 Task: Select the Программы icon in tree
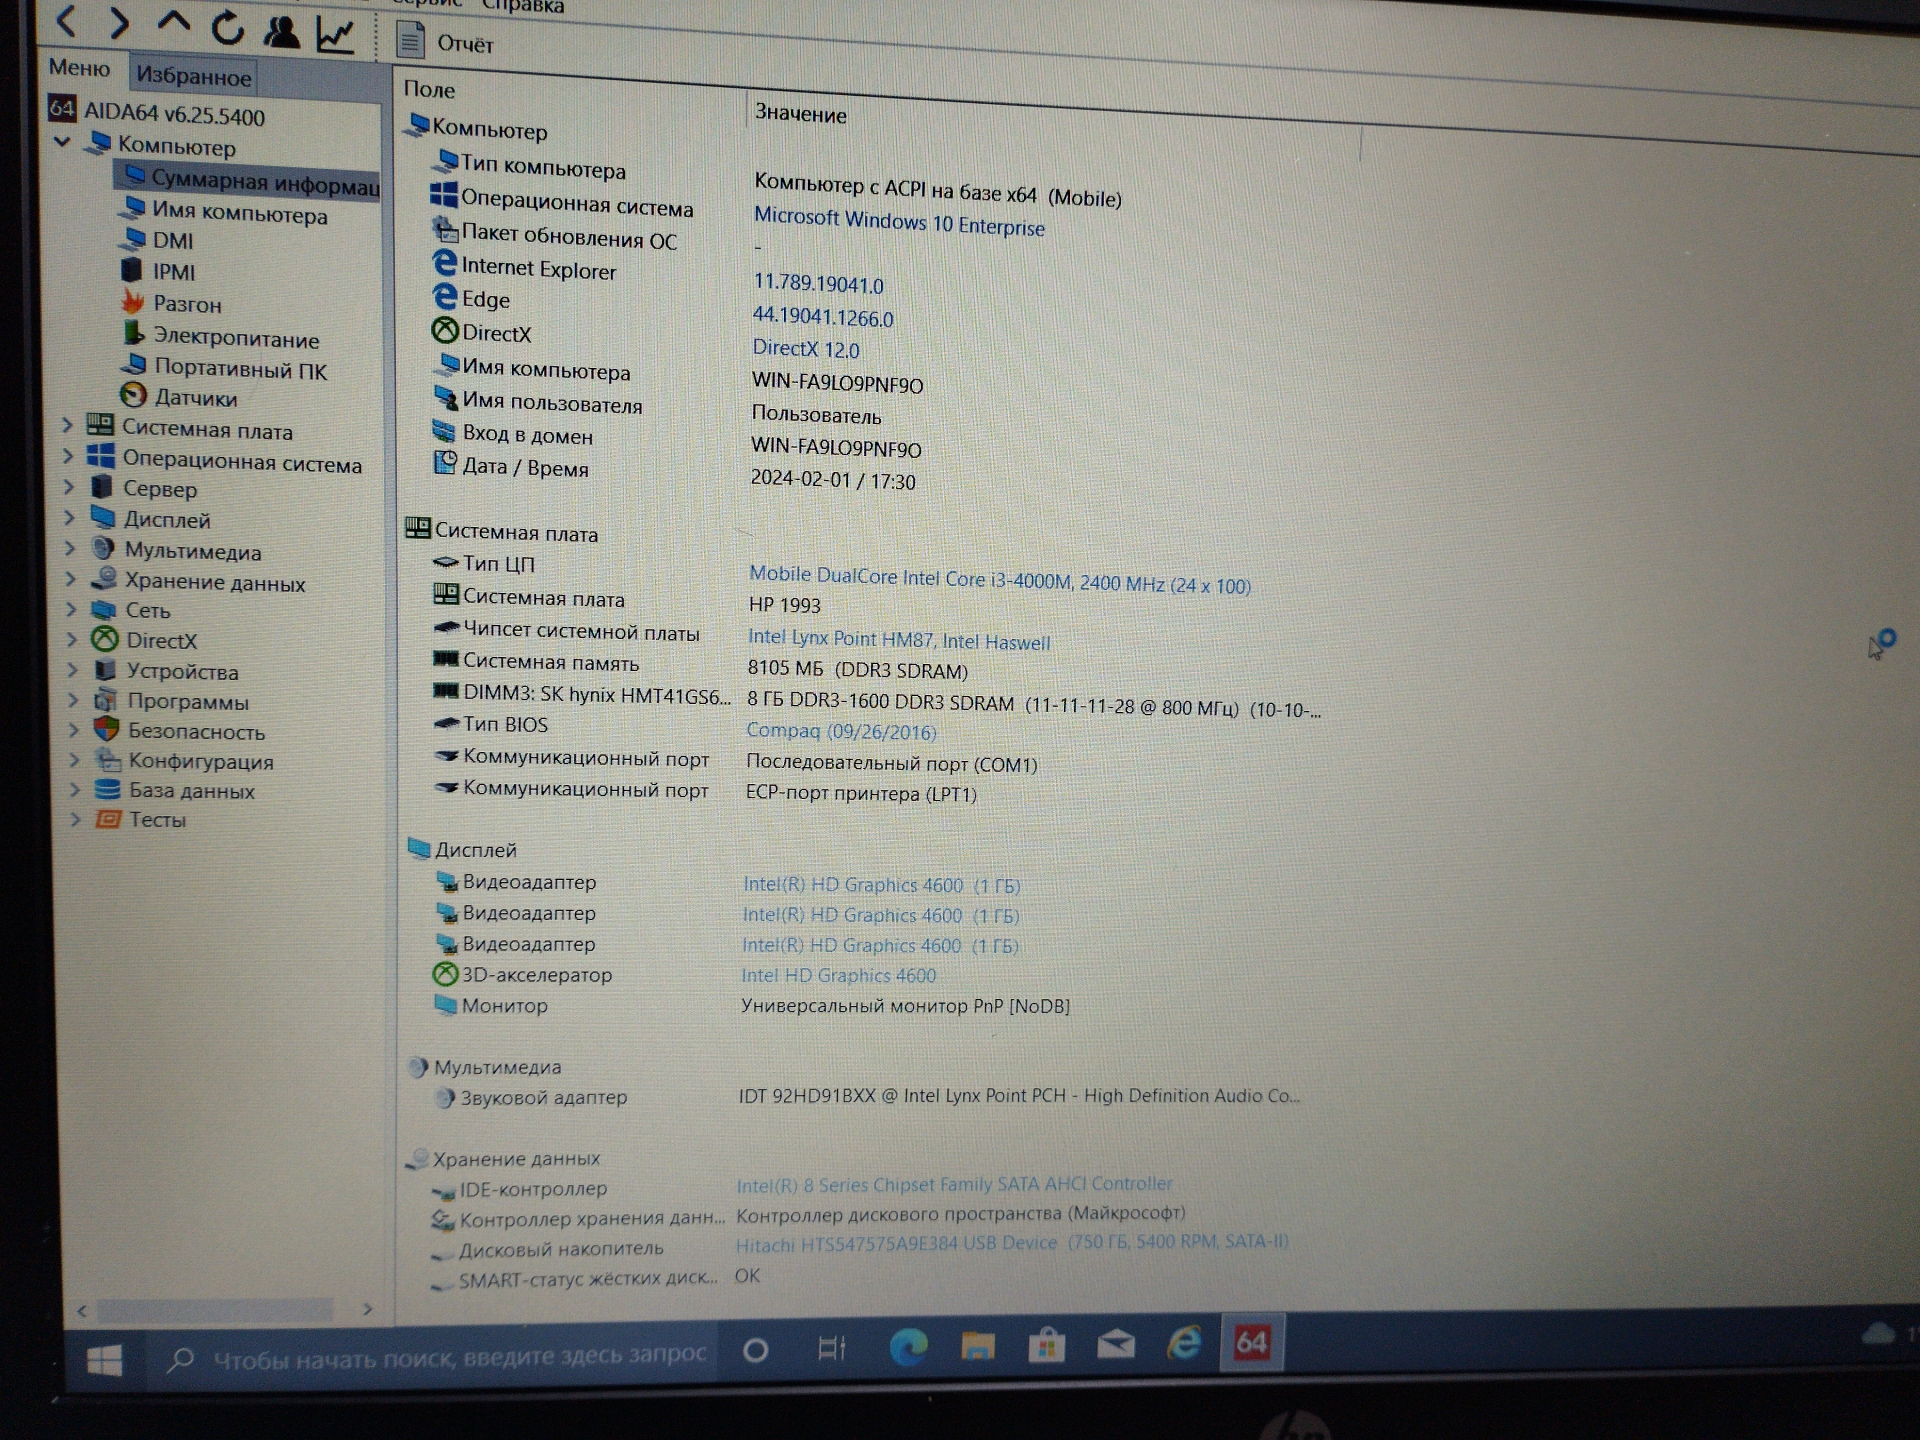point(106,700)
